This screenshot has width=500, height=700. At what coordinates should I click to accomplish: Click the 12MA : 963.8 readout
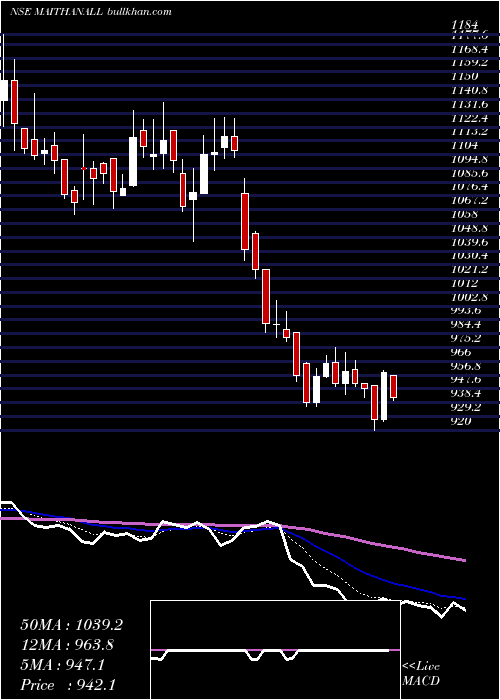point(67,645)
